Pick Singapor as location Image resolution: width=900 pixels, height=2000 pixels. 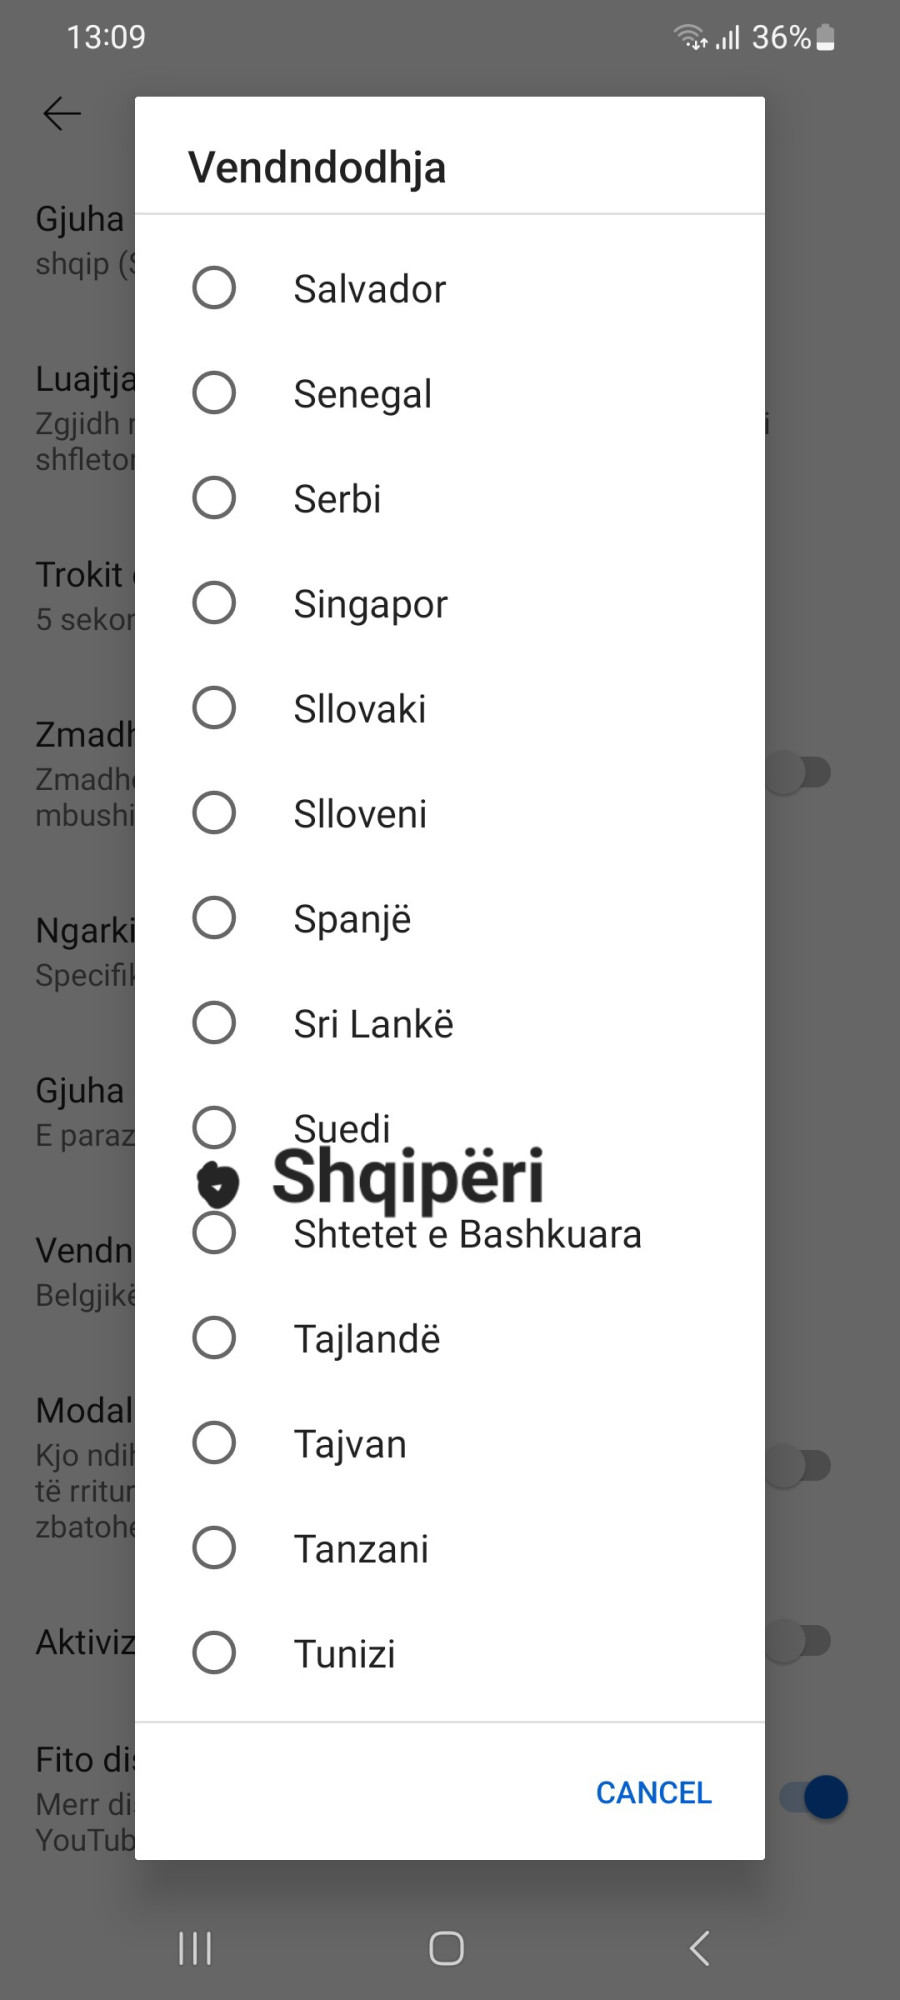click(214, 603)
